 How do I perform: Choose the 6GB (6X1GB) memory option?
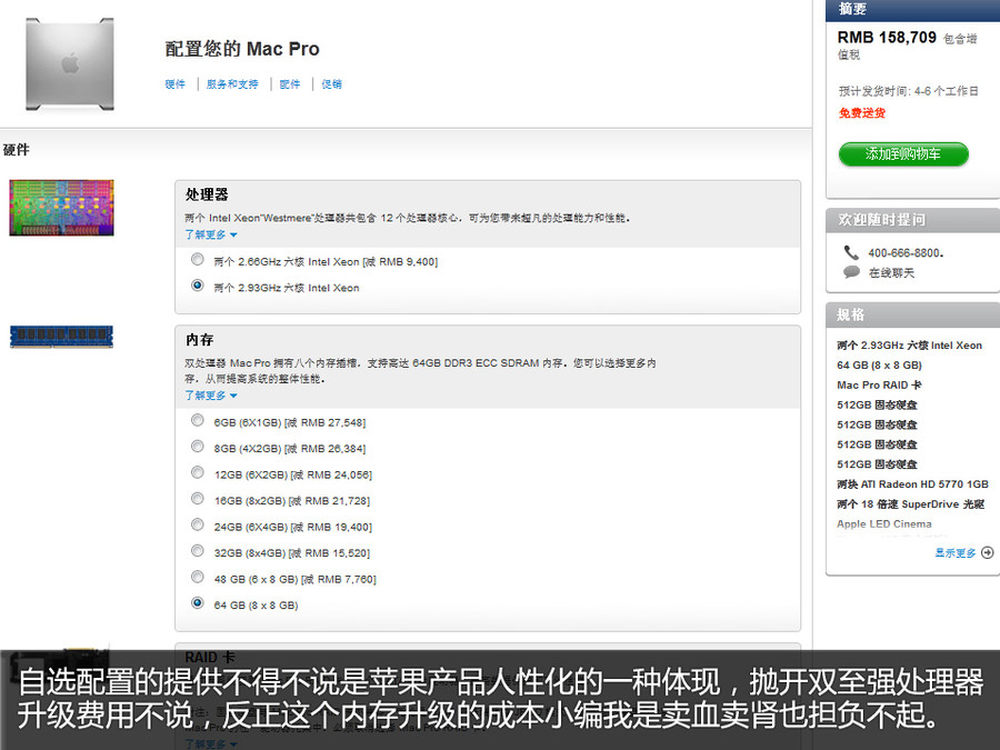pyautogui.click(x=198, y=420)
